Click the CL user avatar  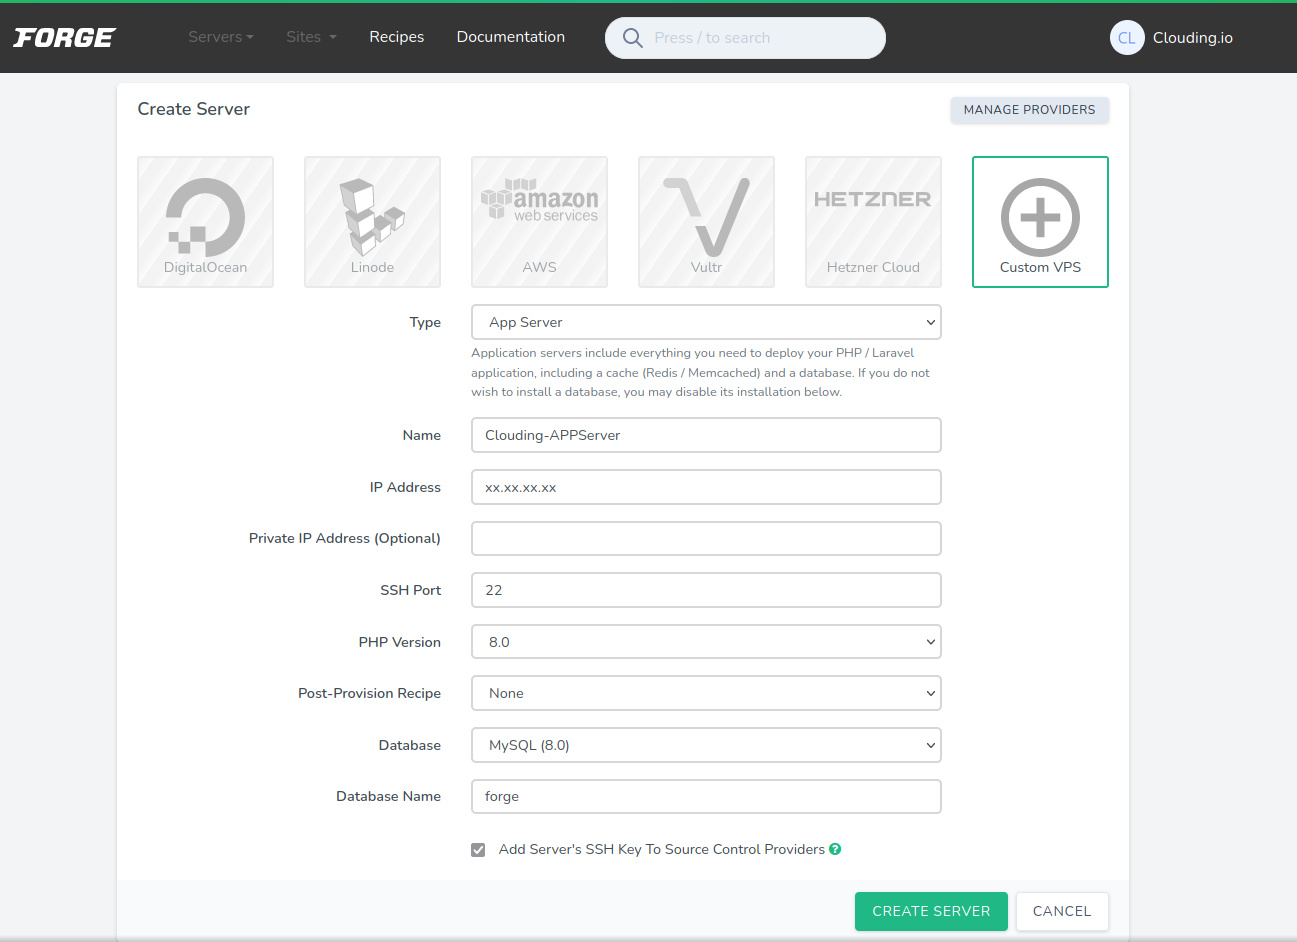tap(1127, 38)
